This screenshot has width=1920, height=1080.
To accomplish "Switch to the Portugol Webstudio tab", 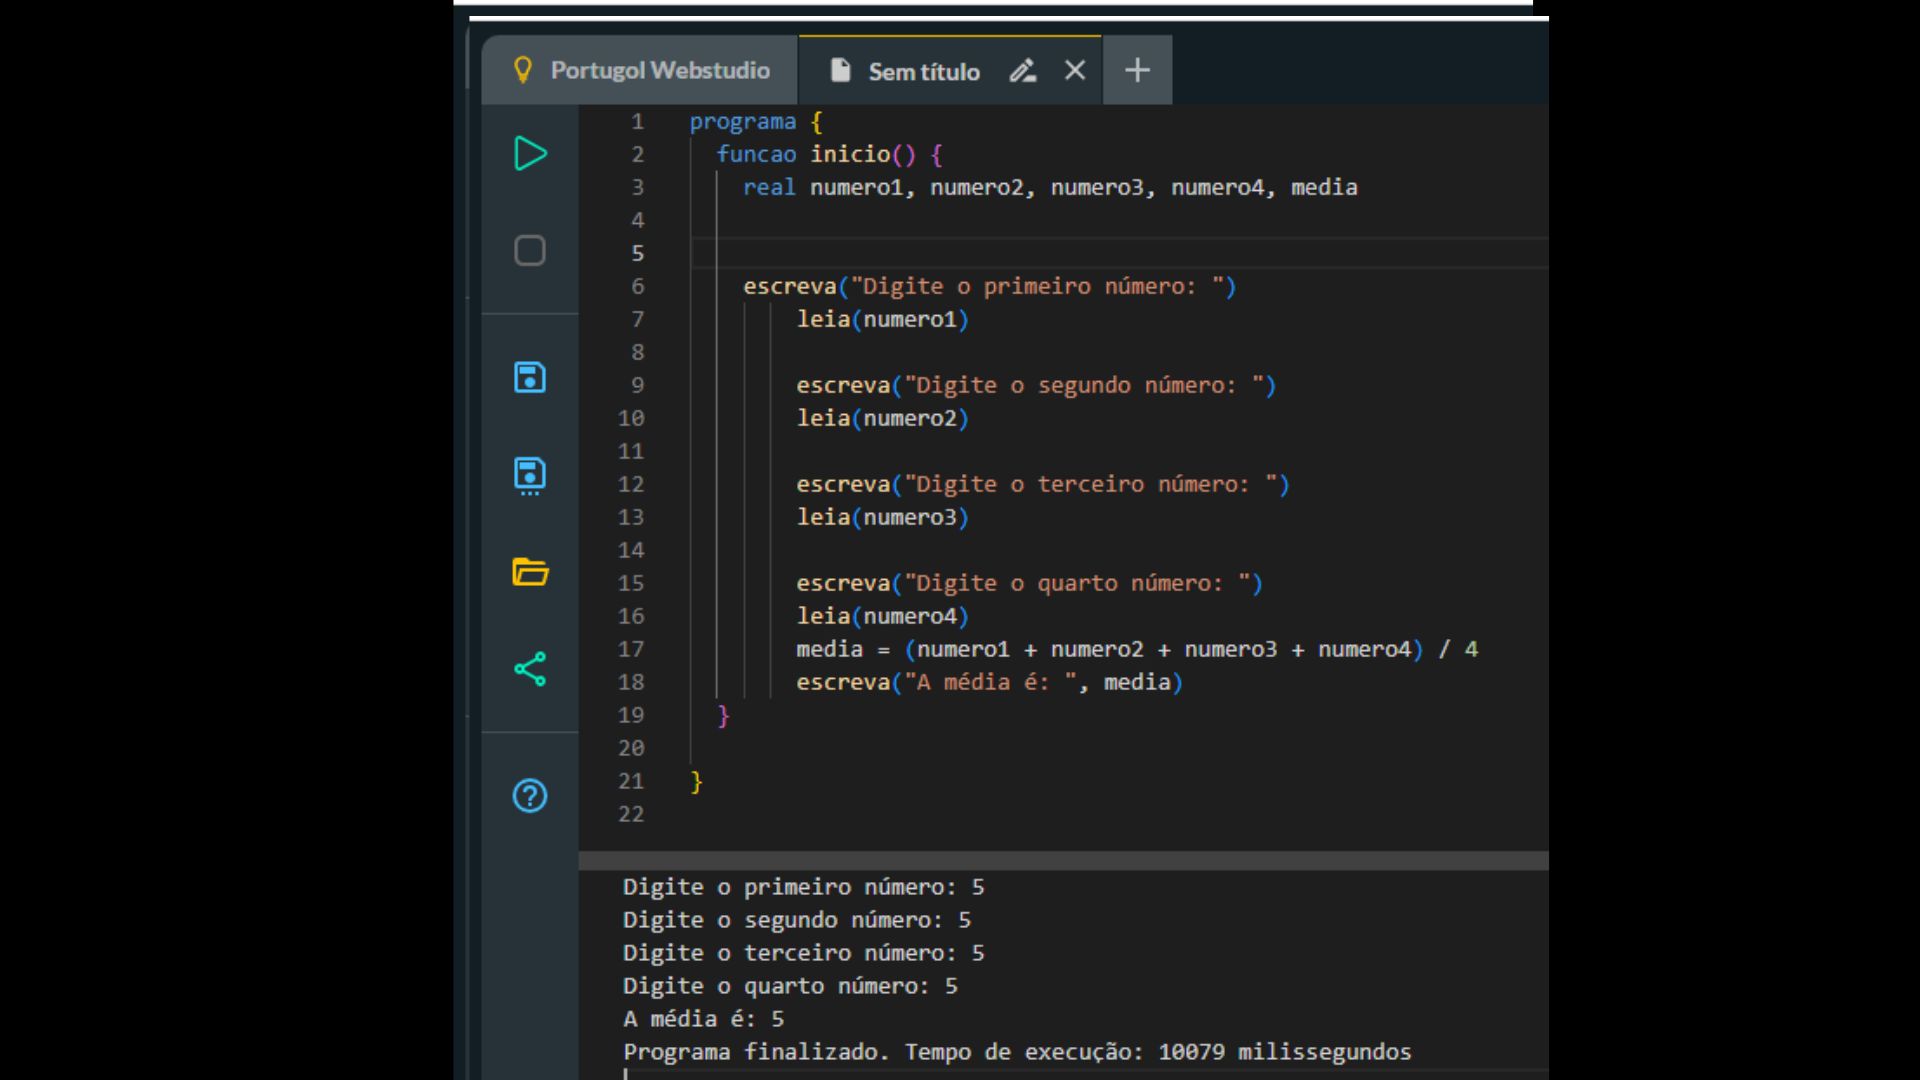I will click(660, 71).
